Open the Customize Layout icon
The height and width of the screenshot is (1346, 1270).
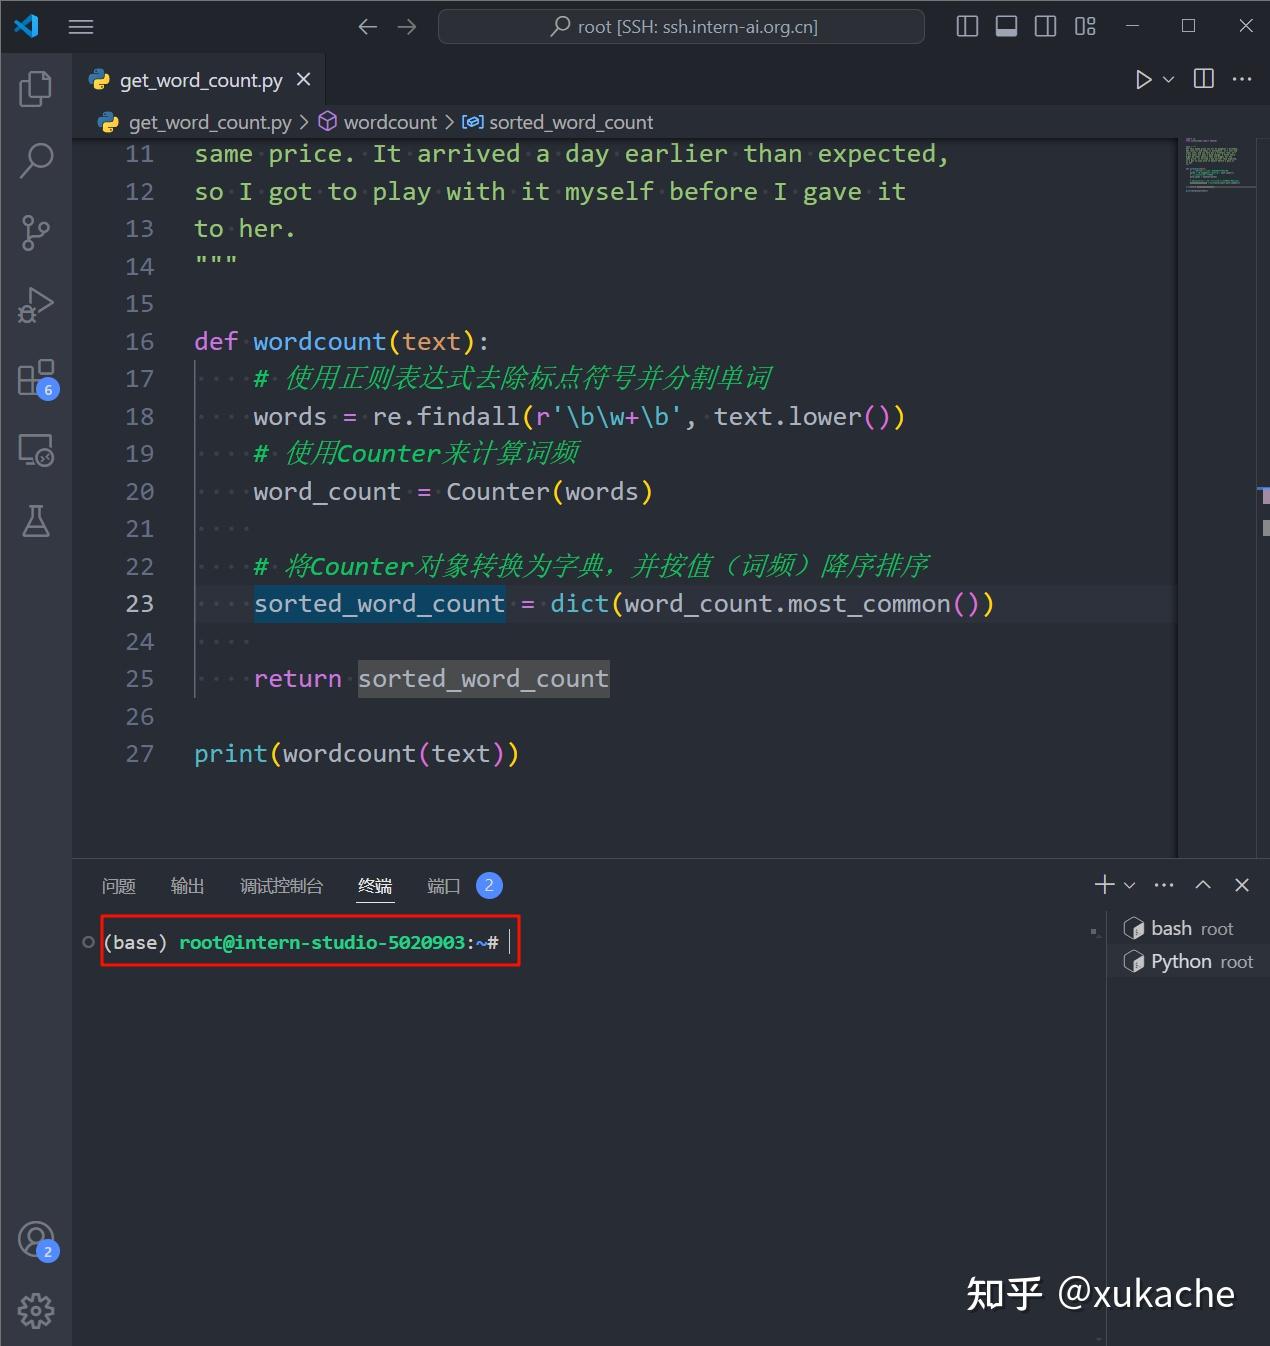coord(1085,27)
